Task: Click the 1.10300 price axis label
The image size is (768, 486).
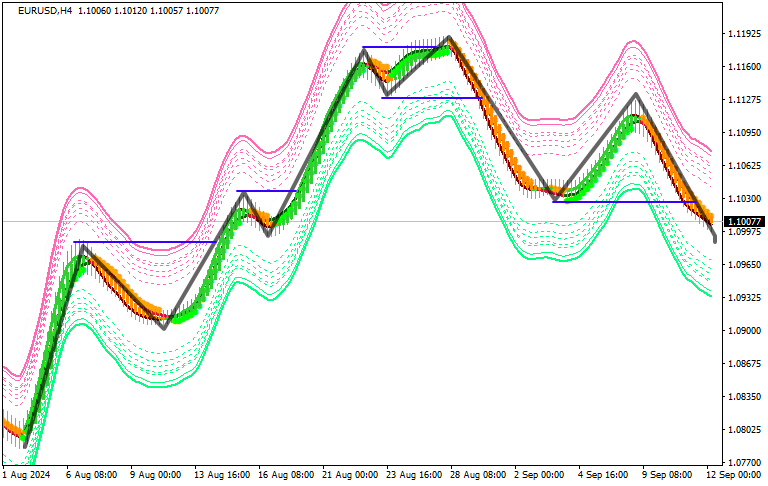Action: (x=744, y=199)
